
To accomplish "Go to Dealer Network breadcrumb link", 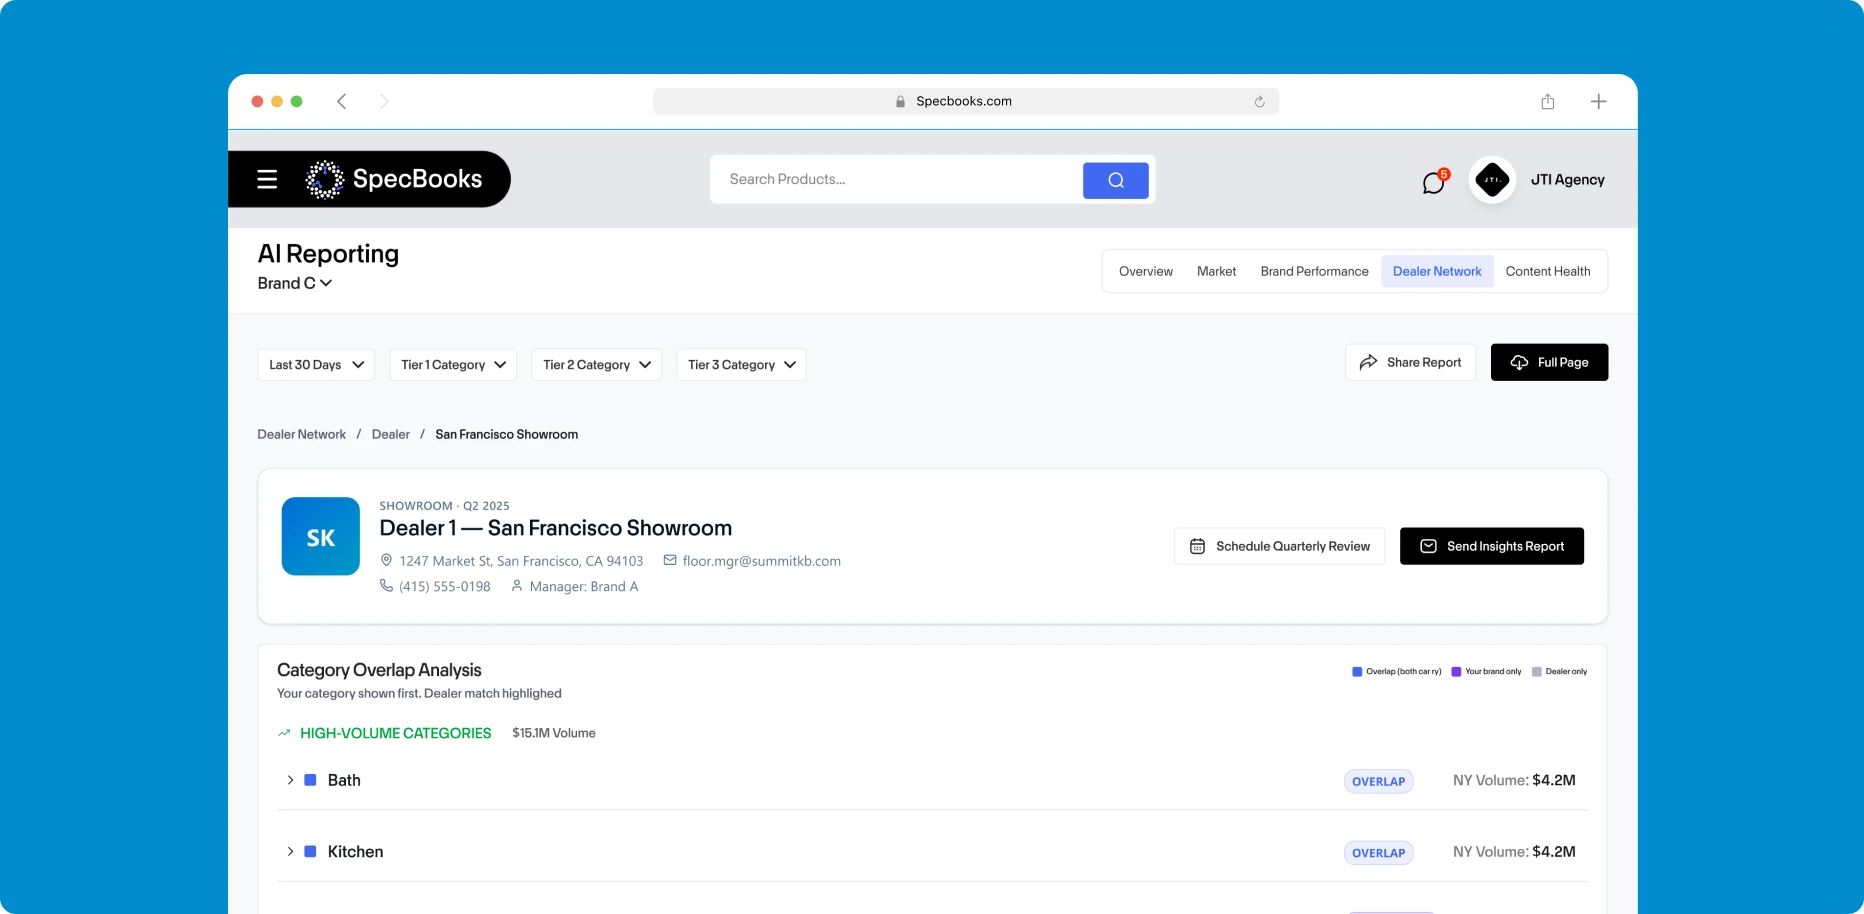I will (x=302, y=435).
